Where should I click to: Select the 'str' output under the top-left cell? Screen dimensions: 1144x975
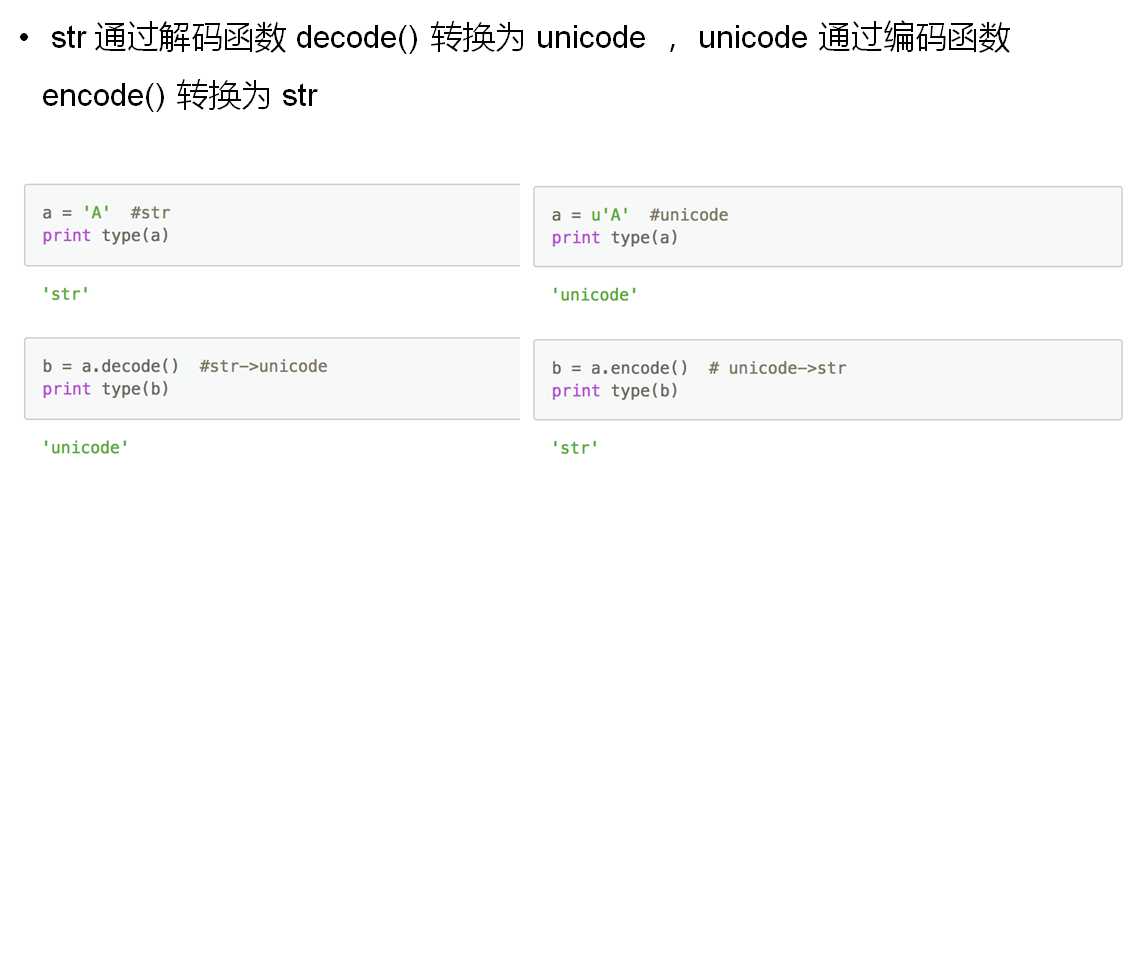tap(66, 295)
